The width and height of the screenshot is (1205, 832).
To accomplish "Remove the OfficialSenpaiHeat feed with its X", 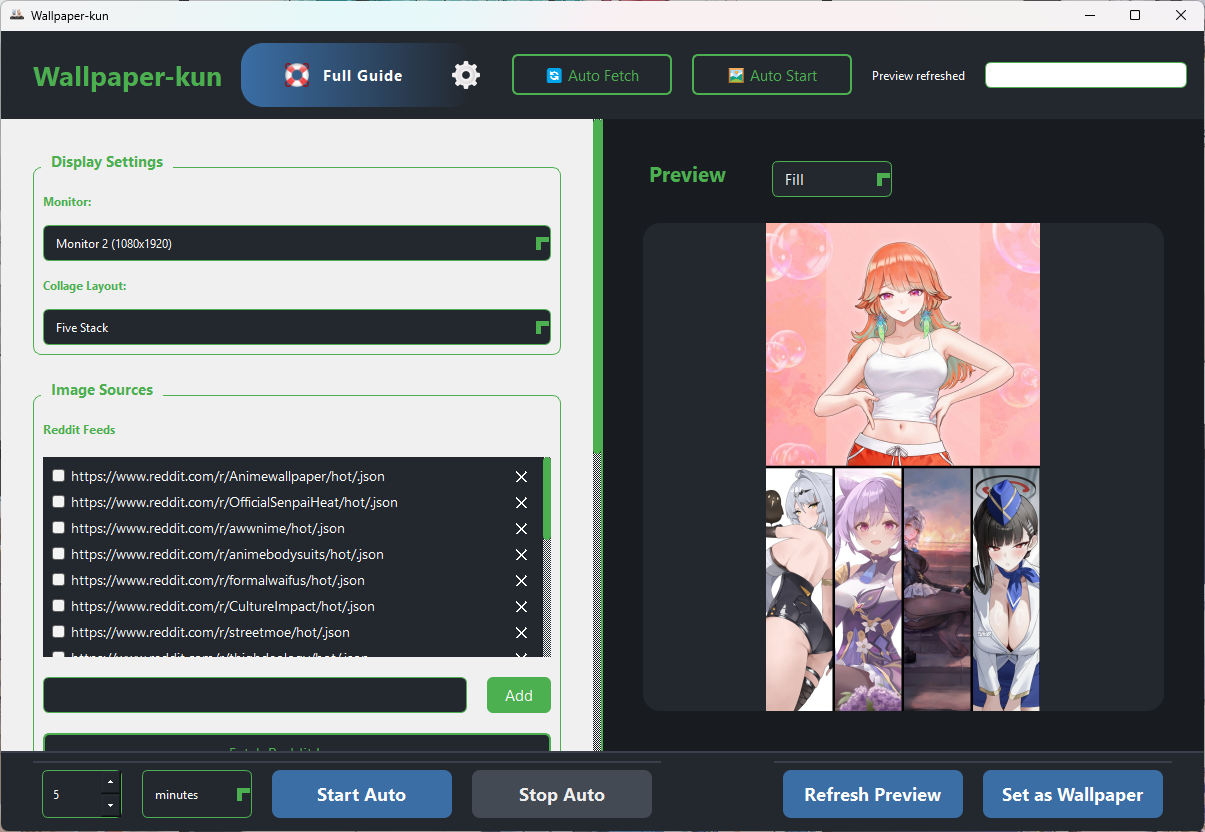I will (521, 503).
